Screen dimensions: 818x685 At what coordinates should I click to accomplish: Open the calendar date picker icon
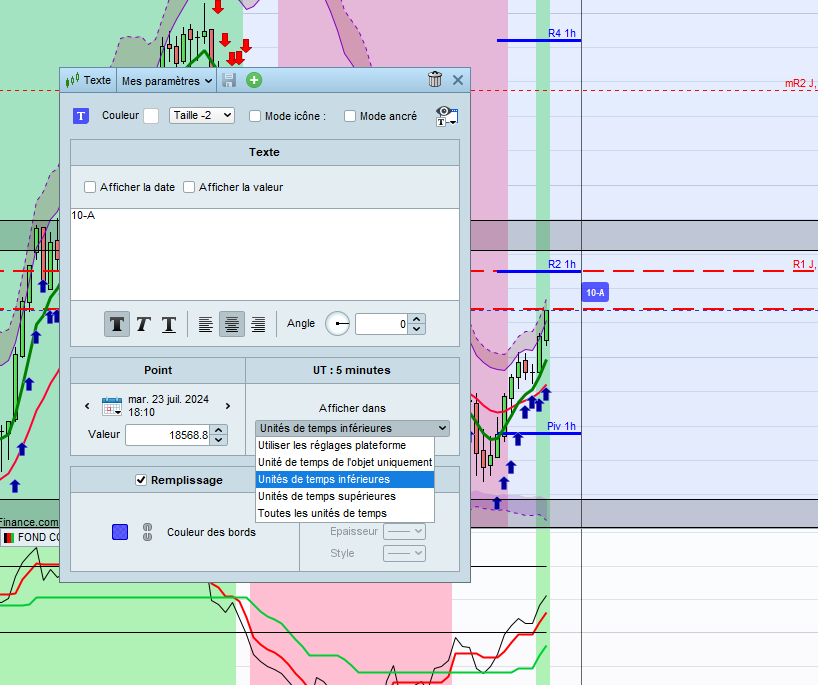[112, 406]
